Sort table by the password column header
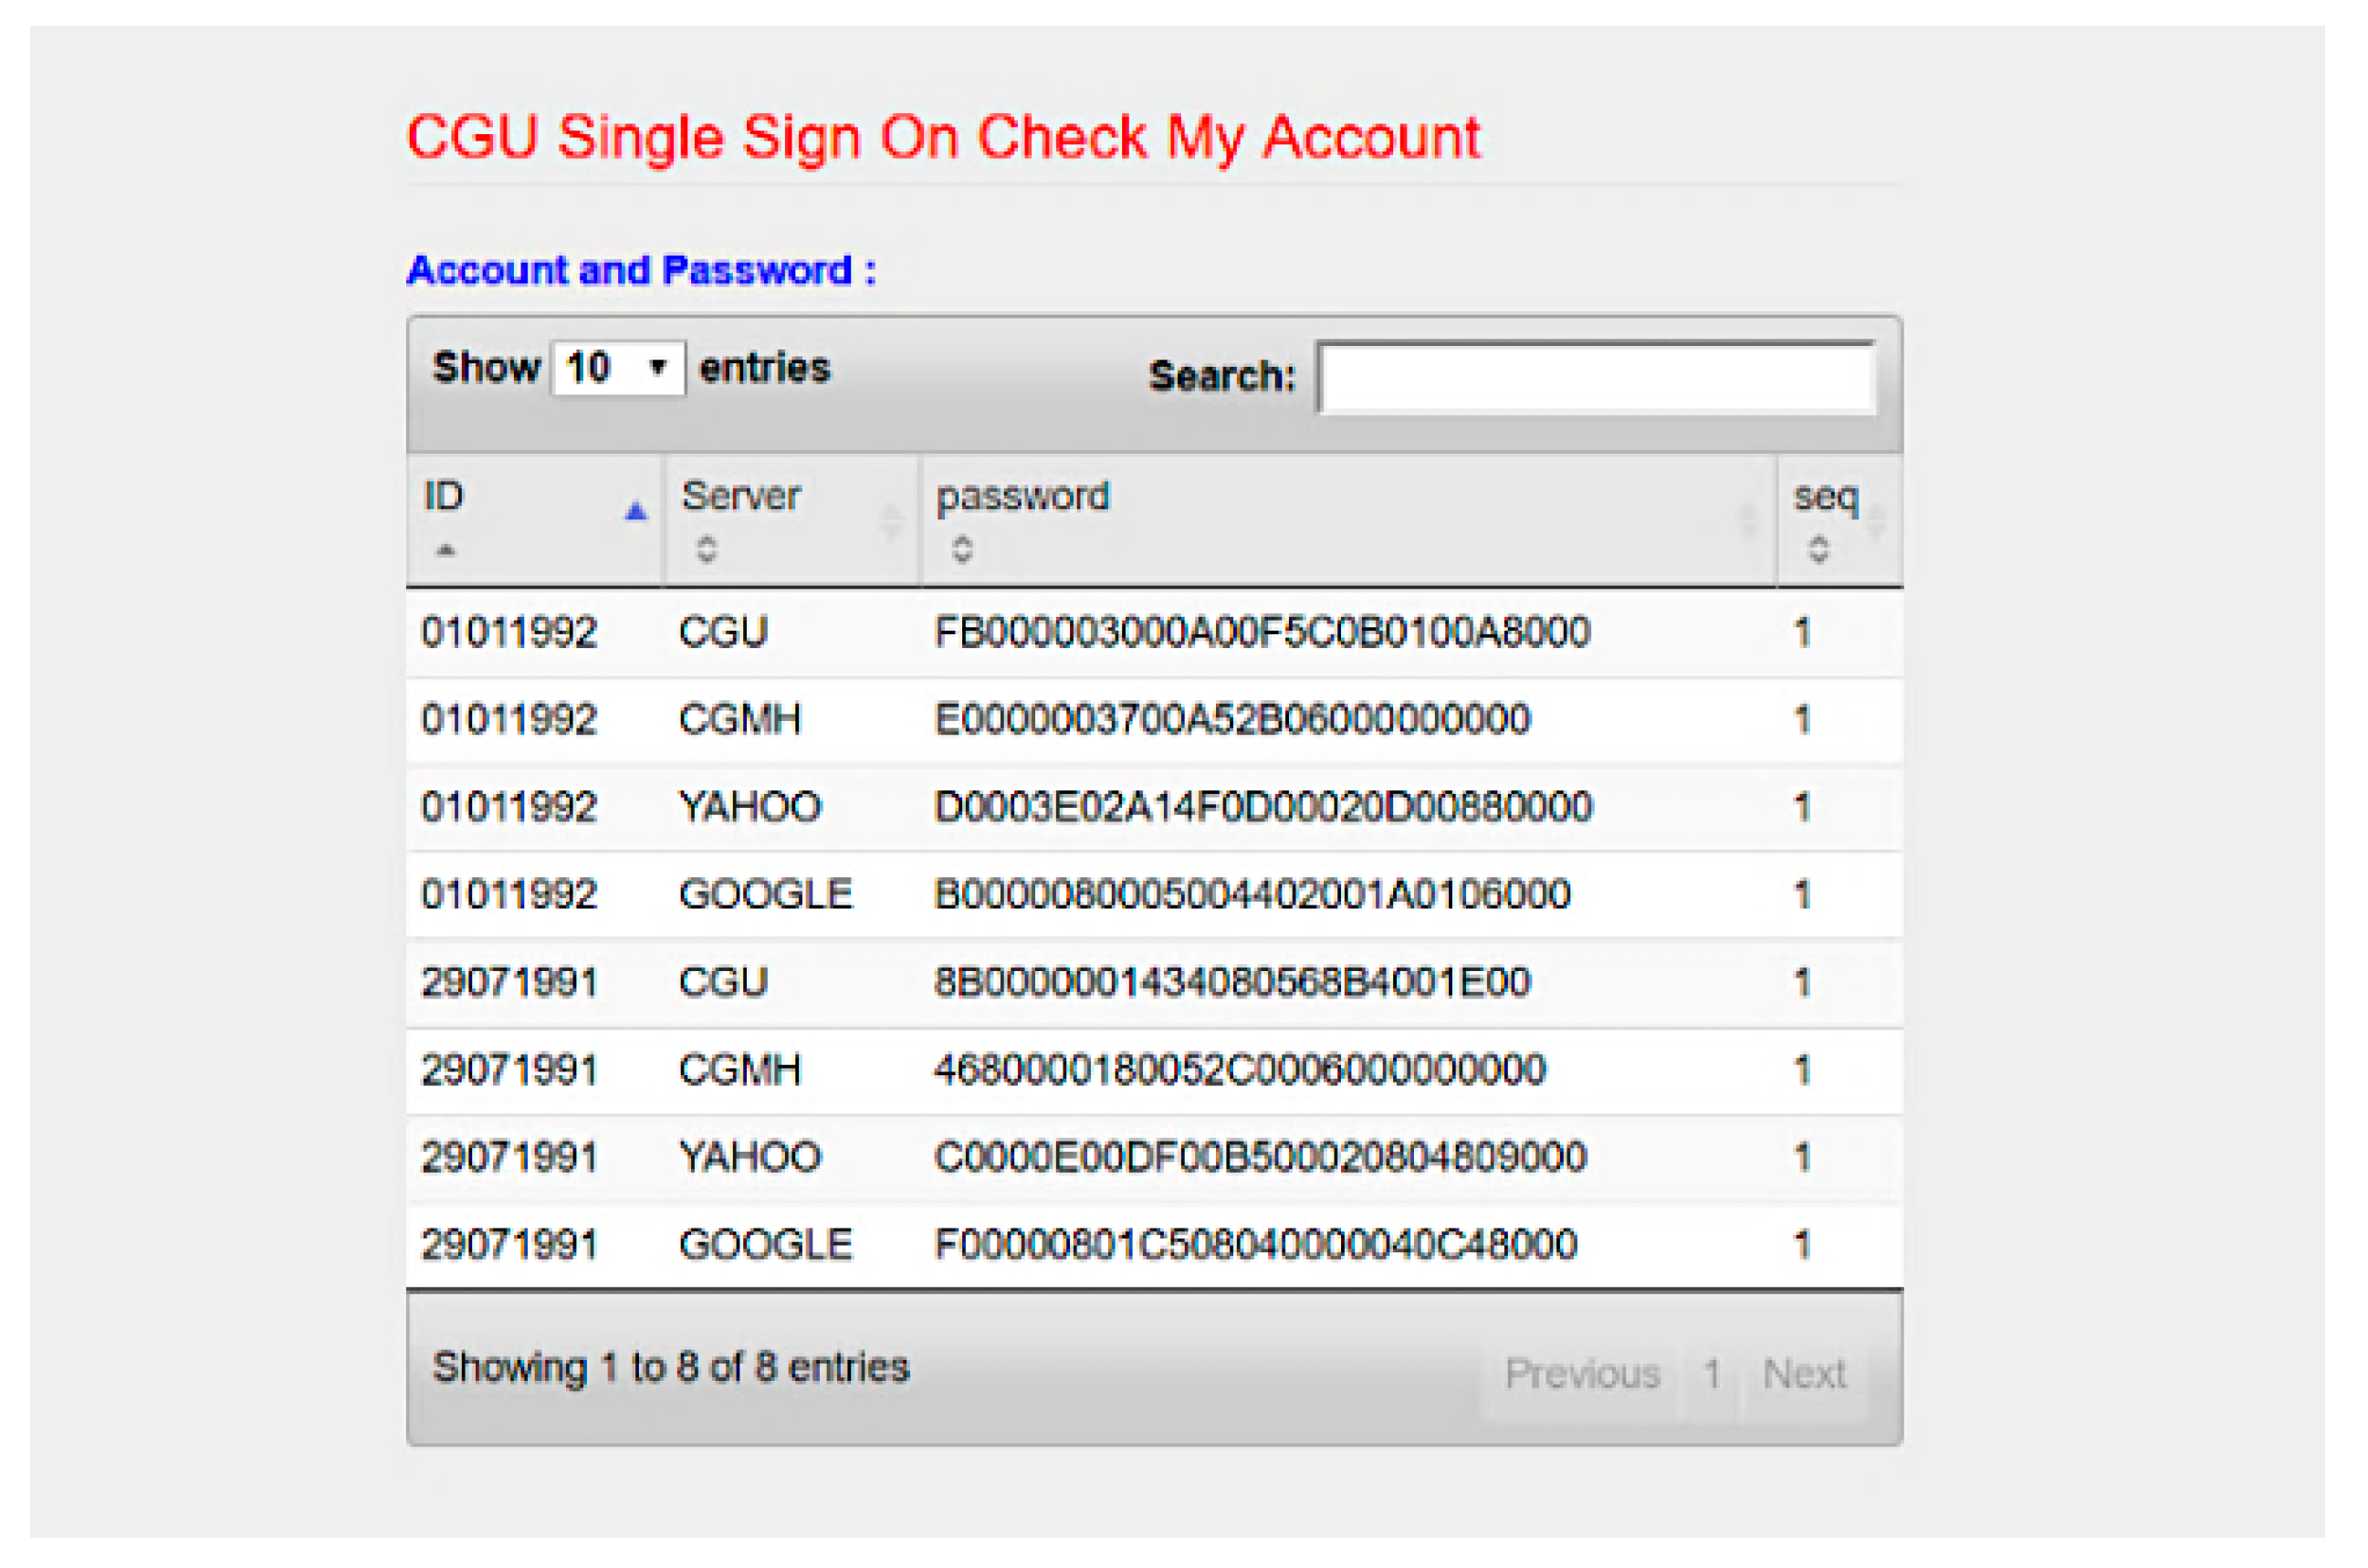 (x=1022, y=497)
